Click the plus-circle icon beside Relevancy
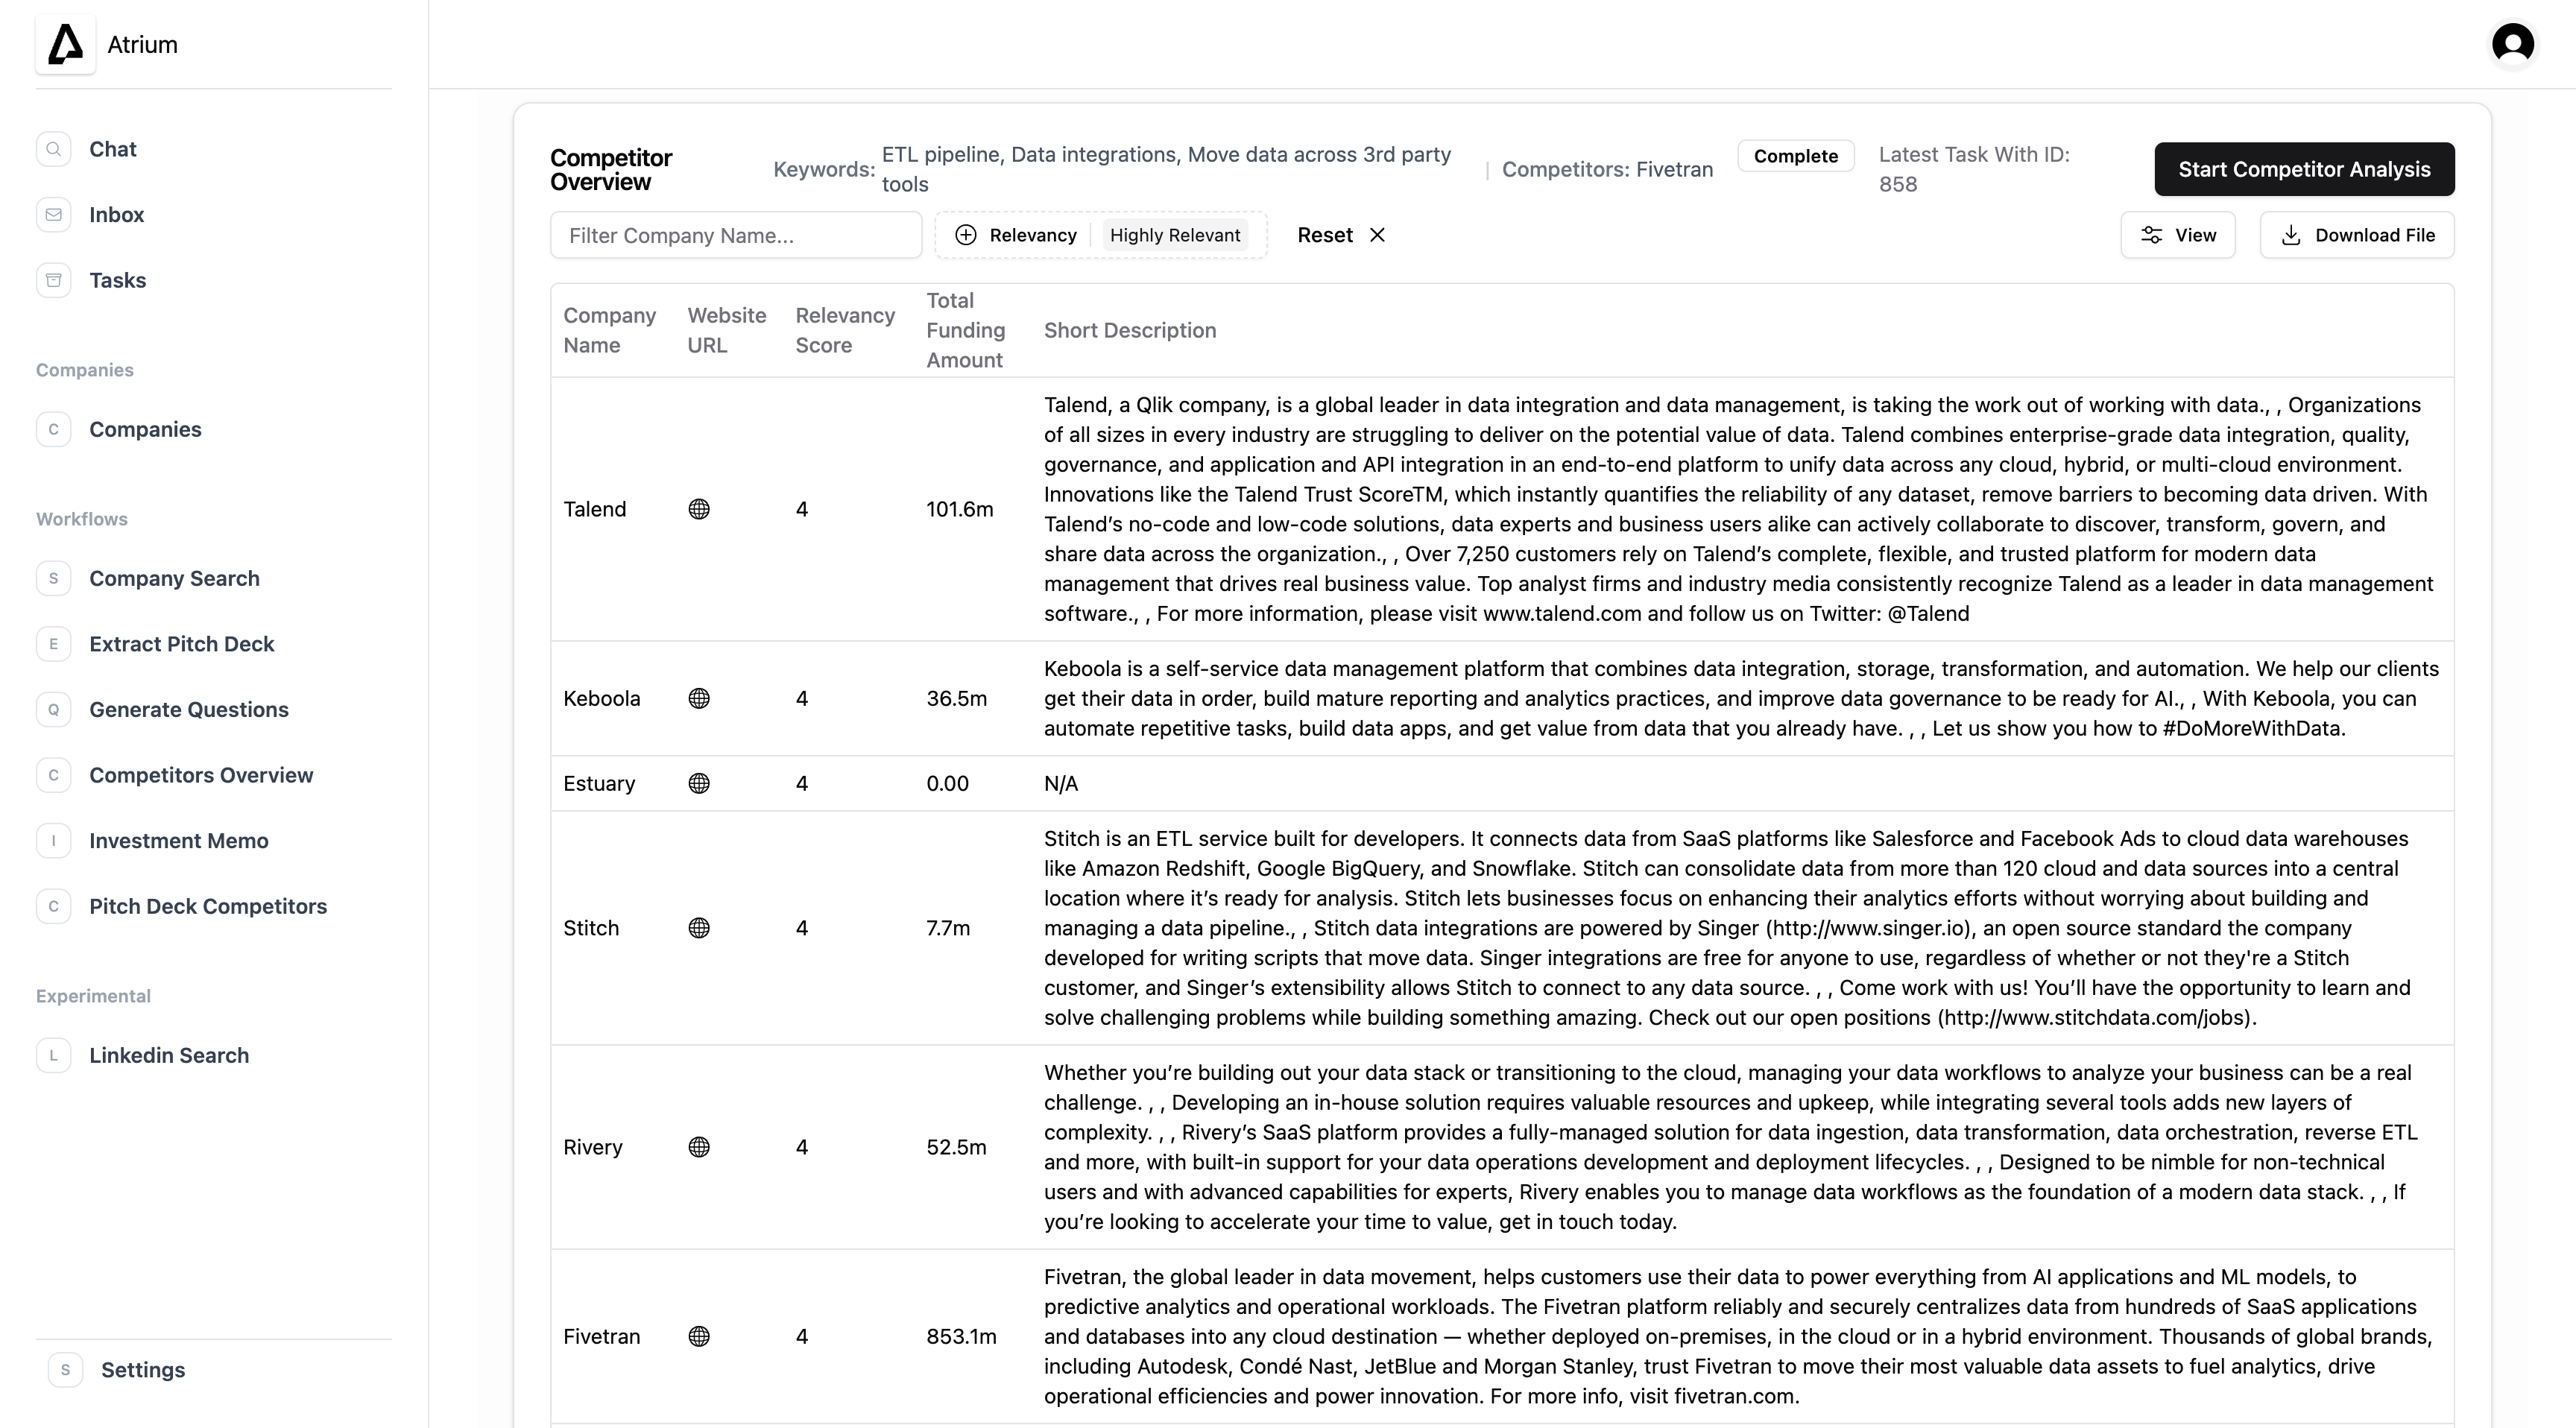This screenshot has width=2576, height=1428. (x=965, y=235)
